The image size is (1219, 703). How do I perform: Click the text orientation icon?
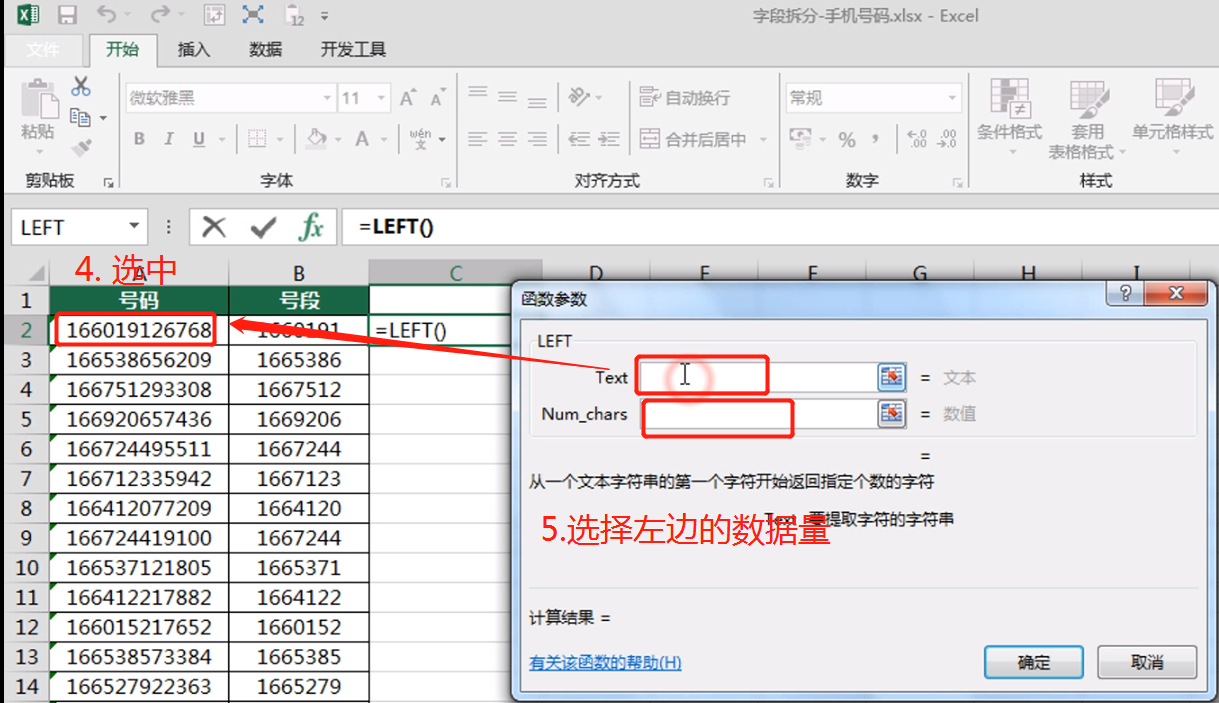(x=579, y=98)
